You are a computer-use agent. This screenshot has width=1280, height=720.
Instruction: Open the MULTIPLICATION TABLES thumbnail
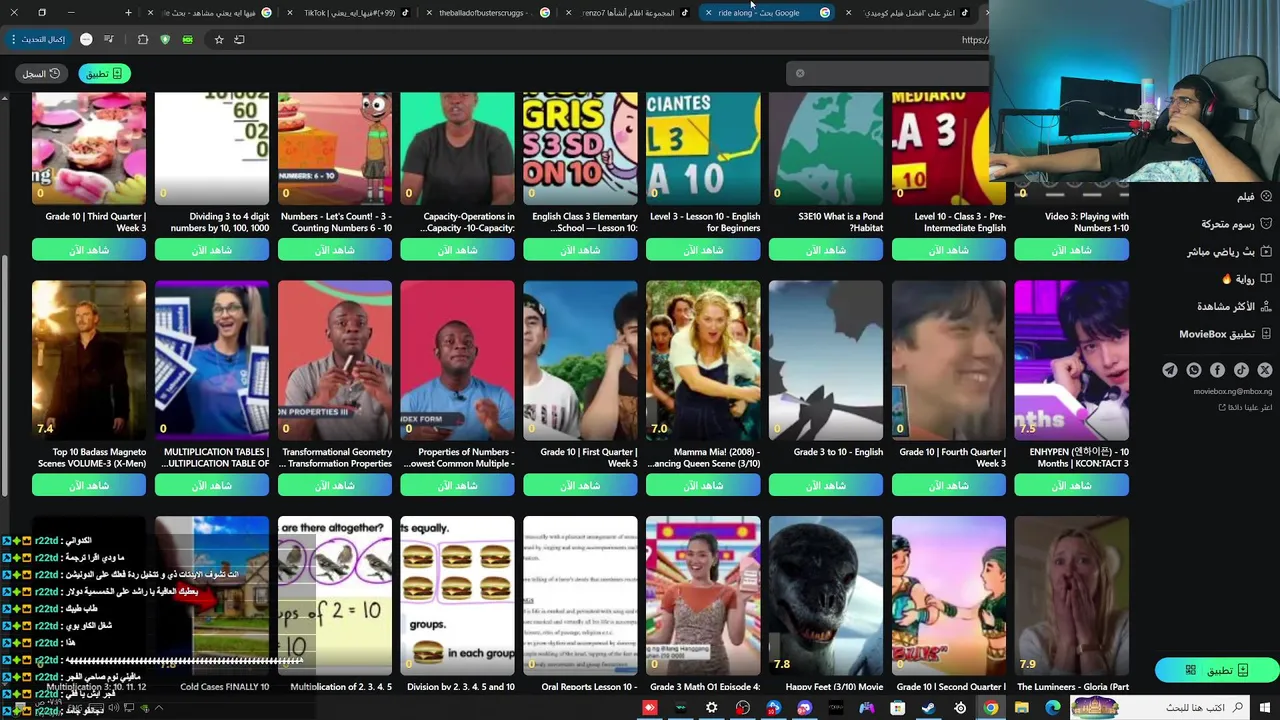pyautogui.click(x=212, y=360)
